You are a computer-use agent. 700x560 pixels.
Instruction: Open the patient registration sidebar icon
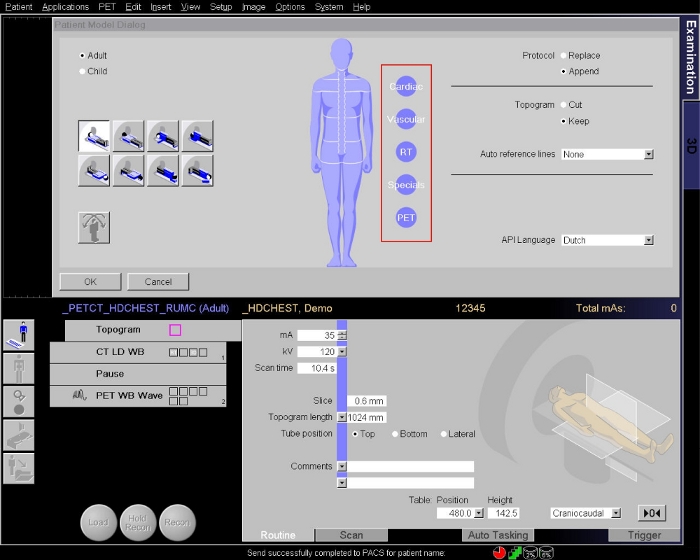(20, 333)
